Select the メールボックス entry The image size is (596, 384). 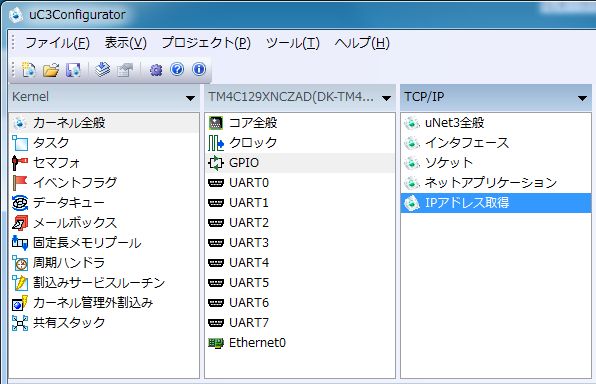104,223
